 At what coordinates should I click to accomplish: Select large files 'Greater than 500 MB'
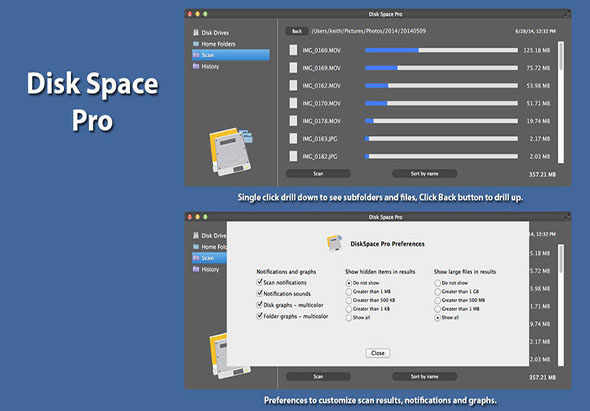[x=437, y=300]
